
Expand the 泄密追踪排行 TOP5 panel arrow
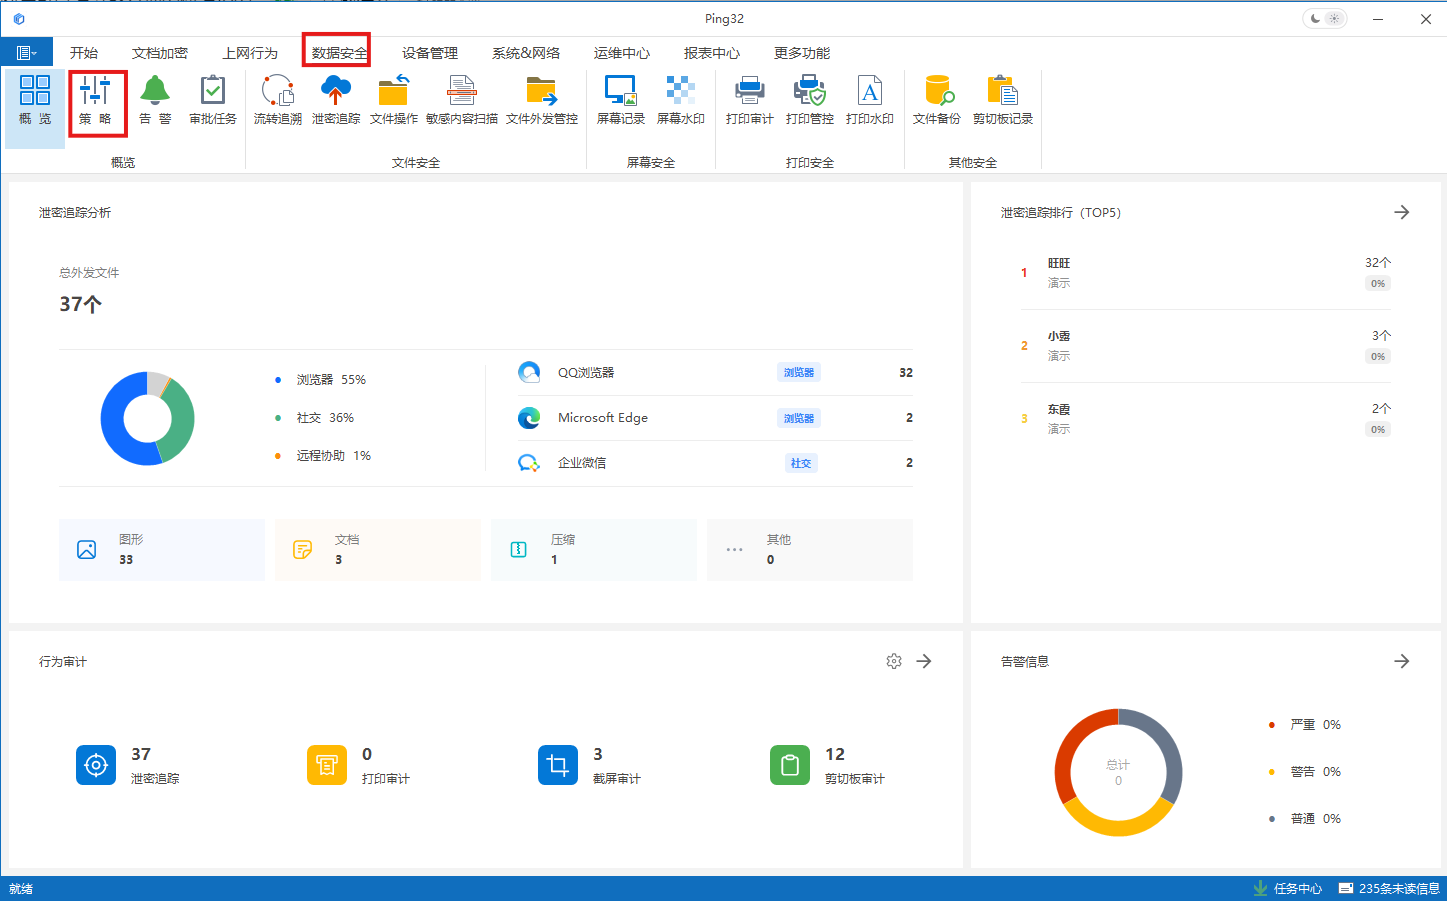point(1401,212)
